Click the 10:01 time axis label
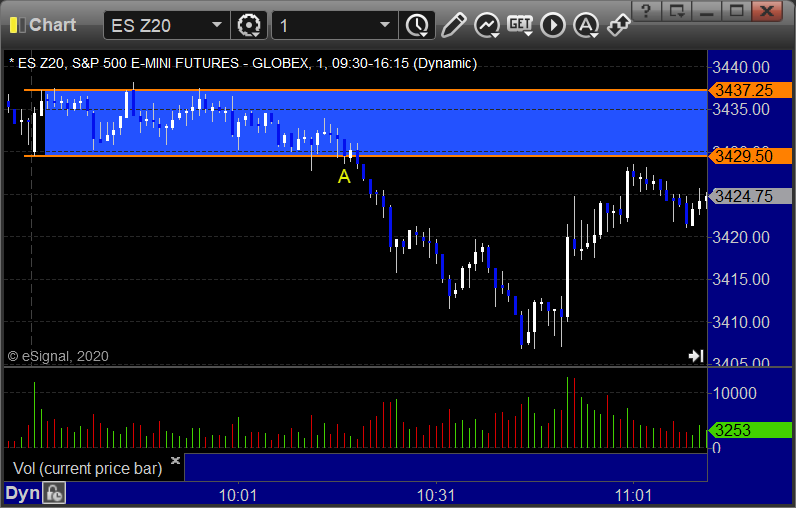This screenshot has height=508, width=796. tap(238, 495)
